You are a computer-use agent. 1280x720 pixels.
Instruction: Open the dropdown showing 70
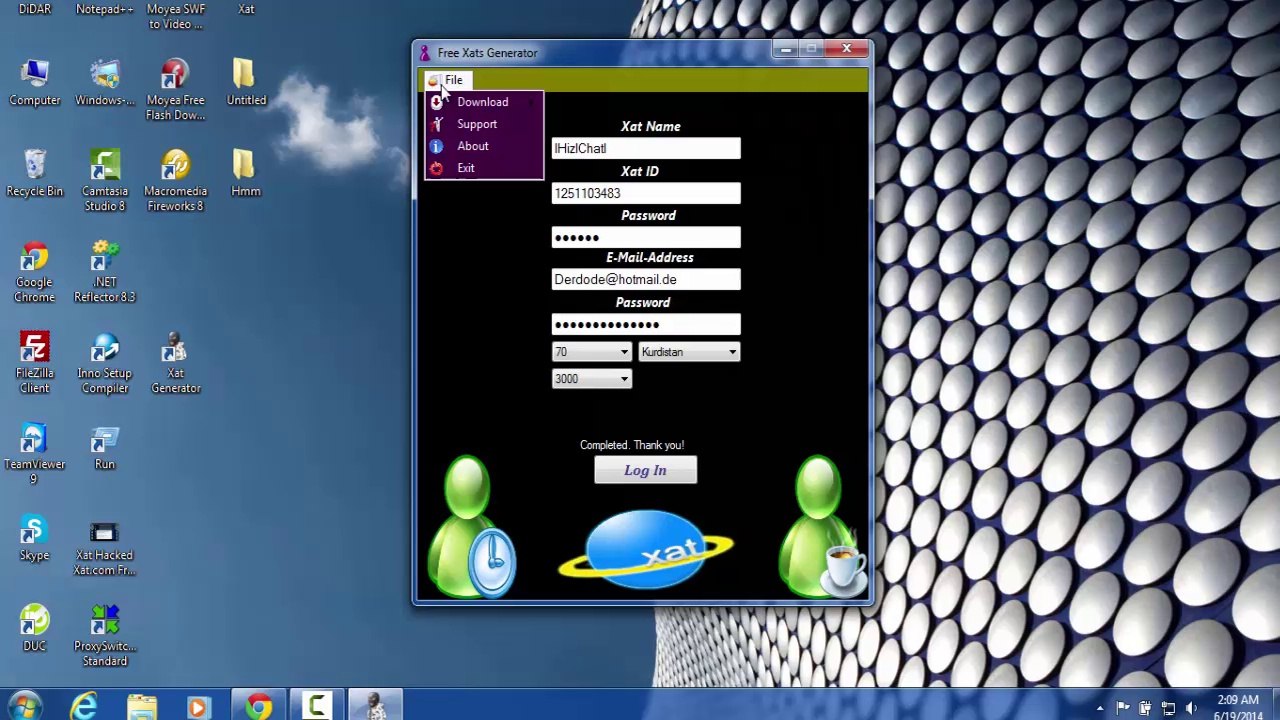[x=591, y=352]
